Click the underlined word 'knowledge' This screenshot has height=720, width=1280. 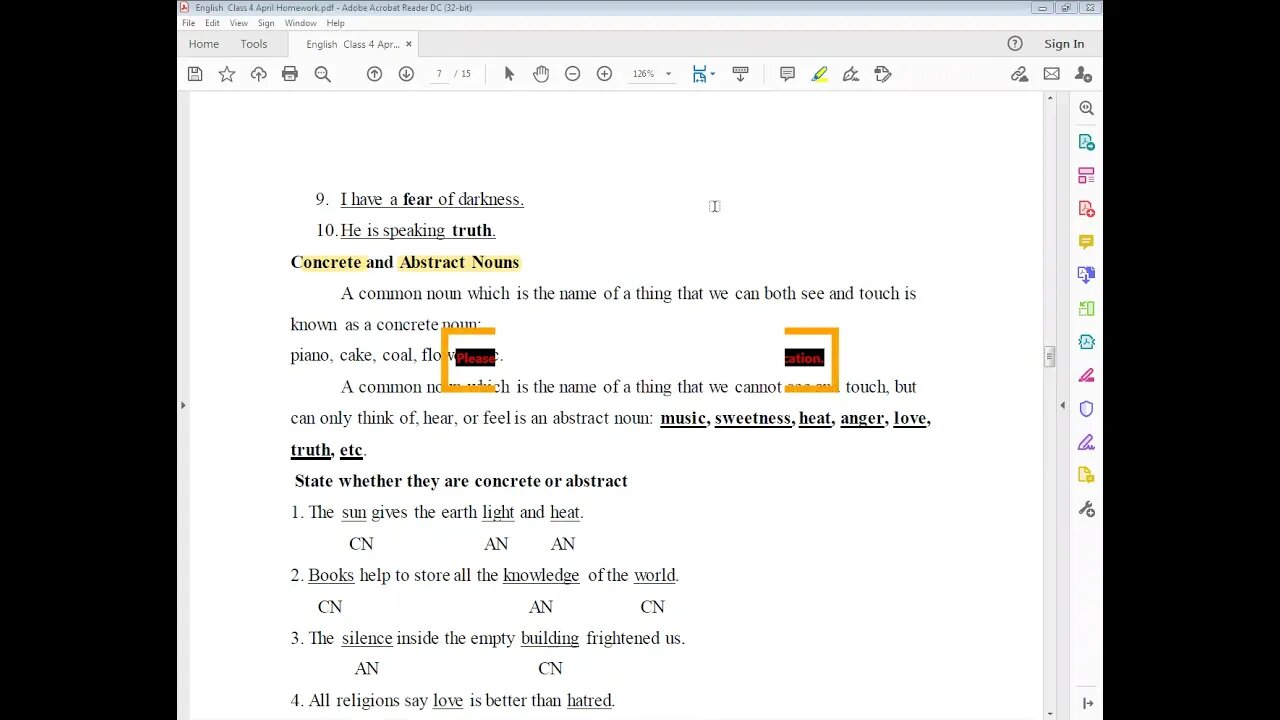541,575
